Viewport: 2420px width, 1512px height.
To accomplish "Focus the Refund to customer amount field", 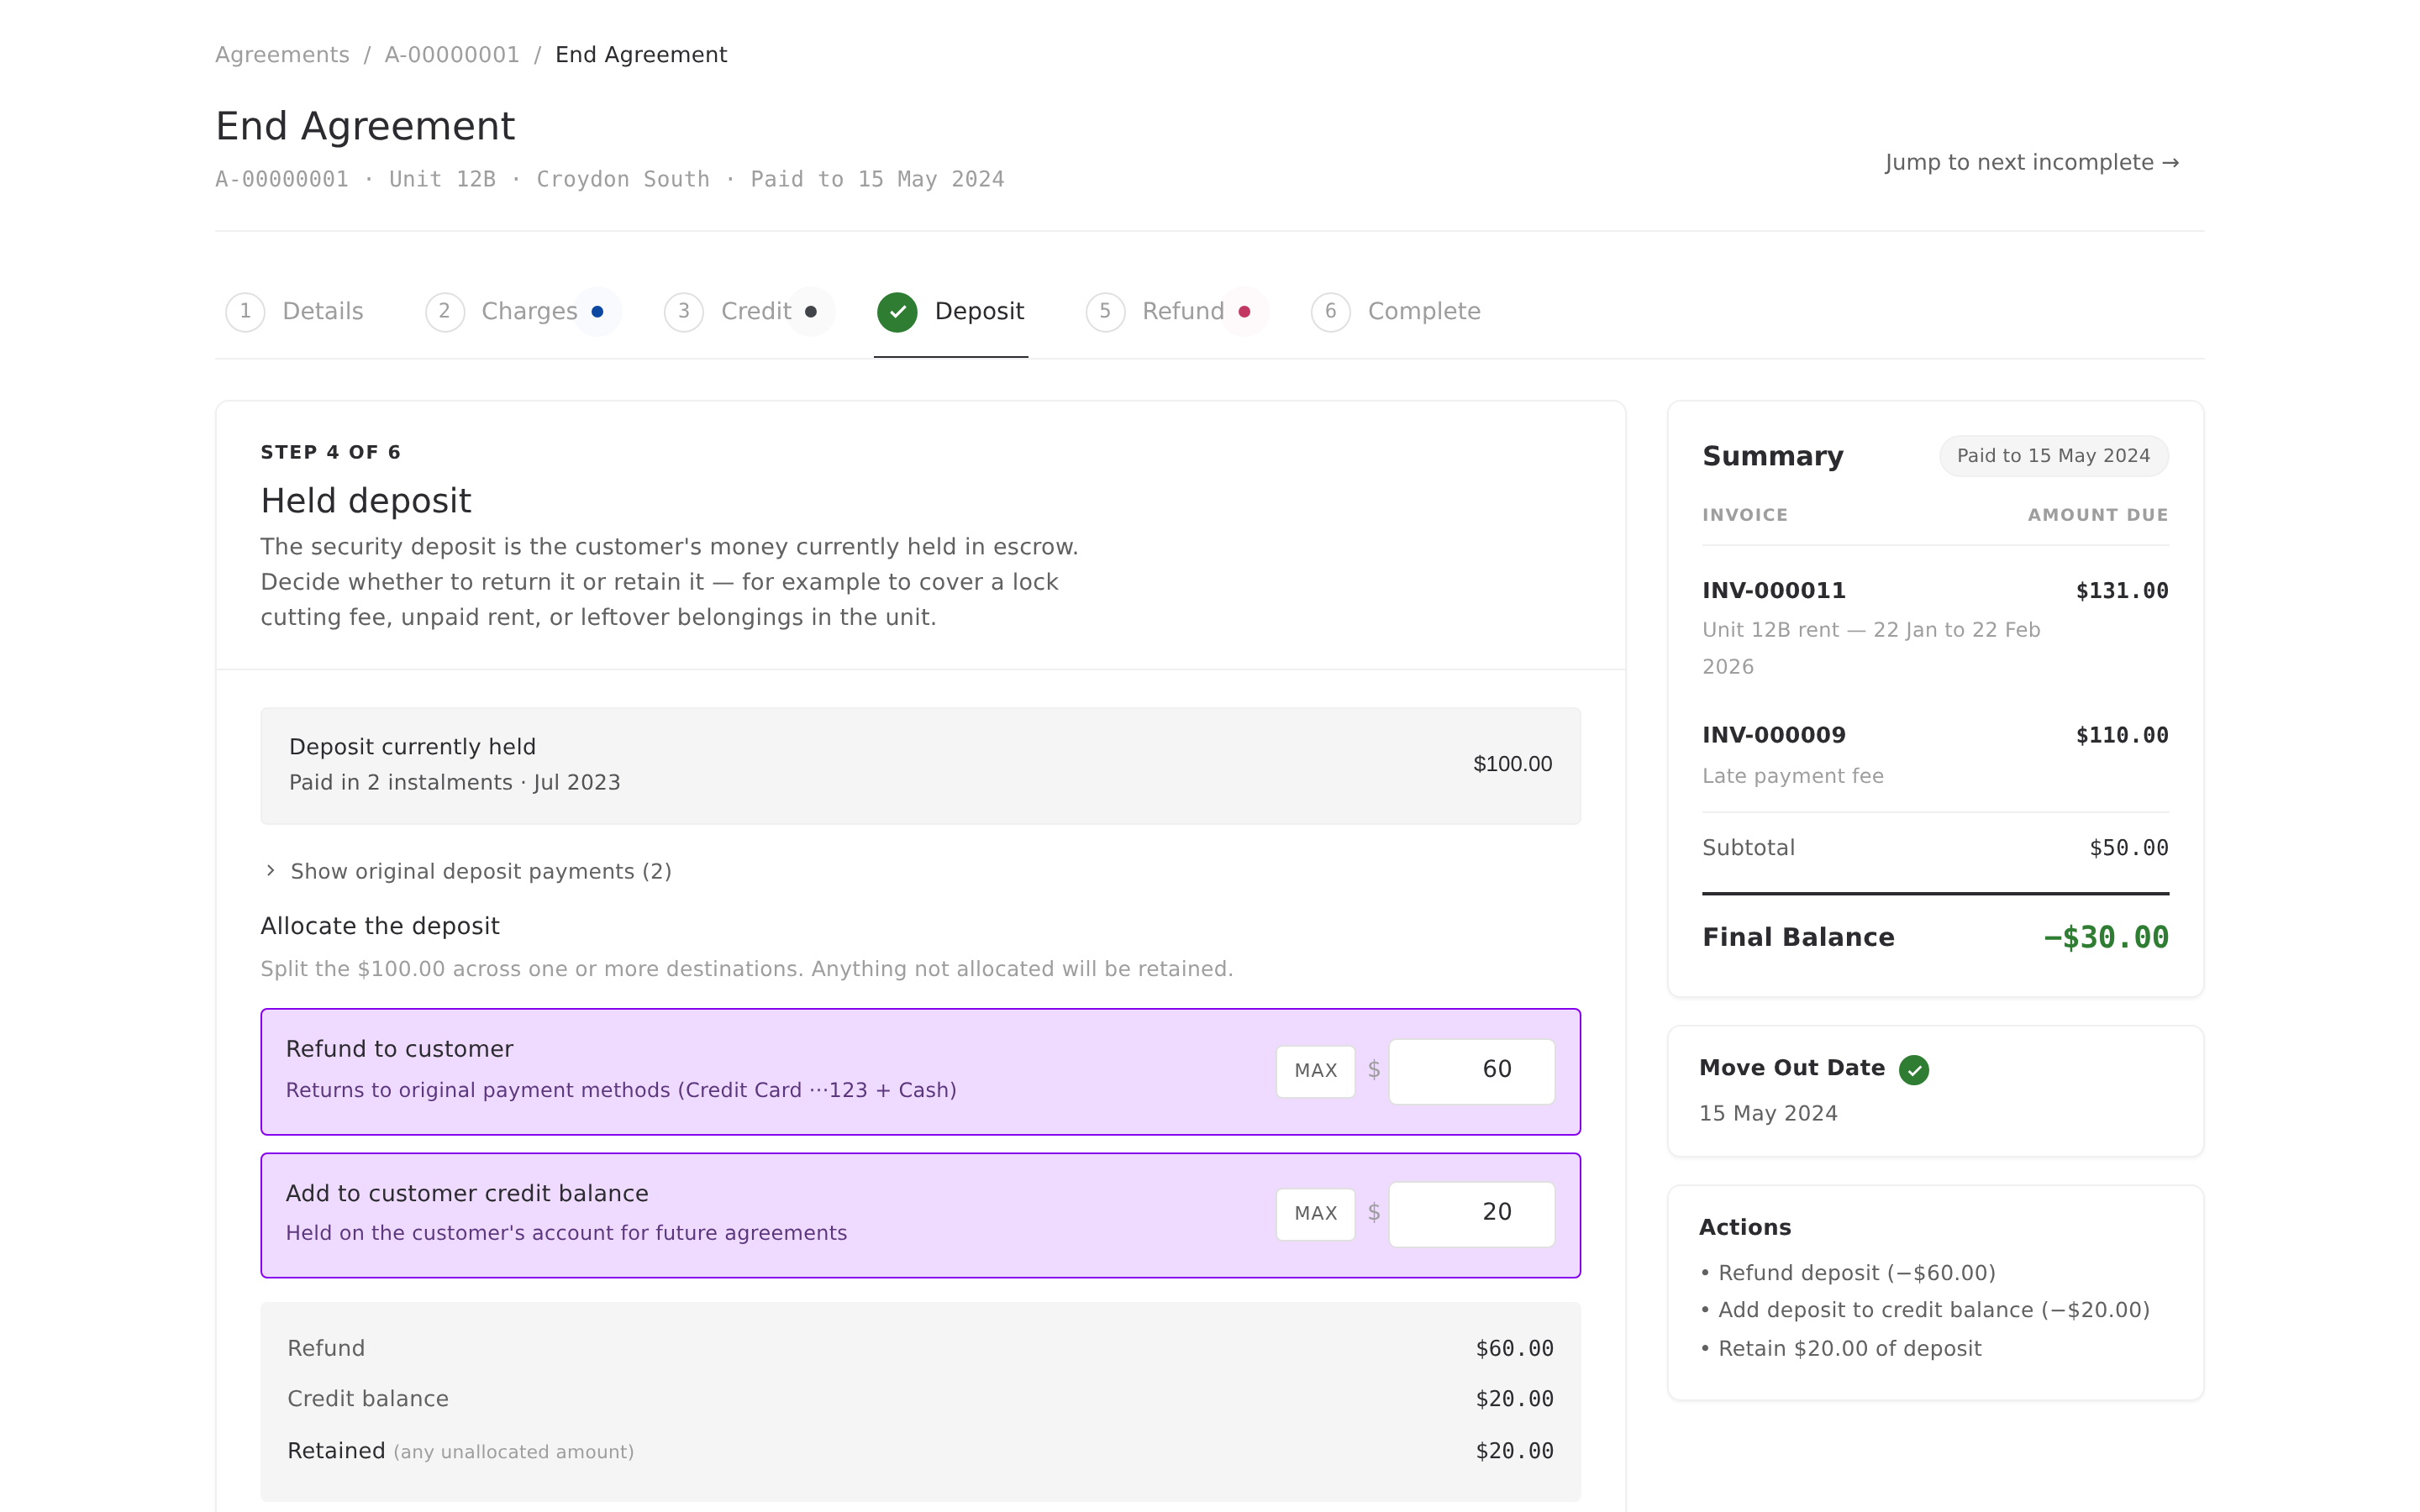I will (1471, 1071).
